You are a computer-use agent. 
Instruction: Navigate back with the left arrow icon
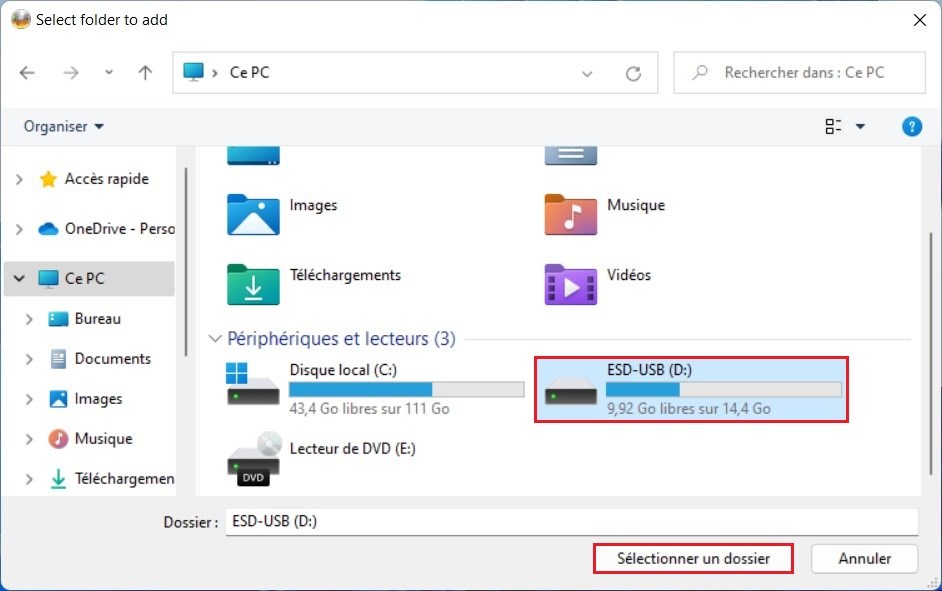27,73
